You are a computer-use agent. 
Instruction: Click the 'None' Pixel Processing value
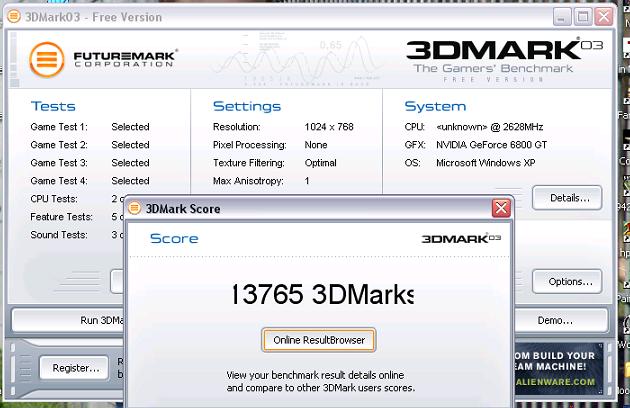pyautogui.click(x=316, y=145)
